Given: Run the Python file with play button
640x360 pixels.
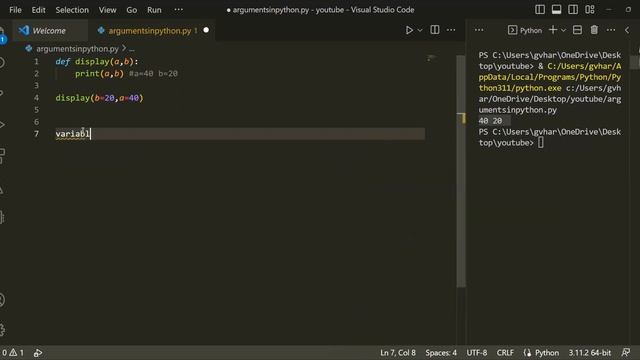Looking at the screenshot, I should pyautogui.click(x=409, y=30).
